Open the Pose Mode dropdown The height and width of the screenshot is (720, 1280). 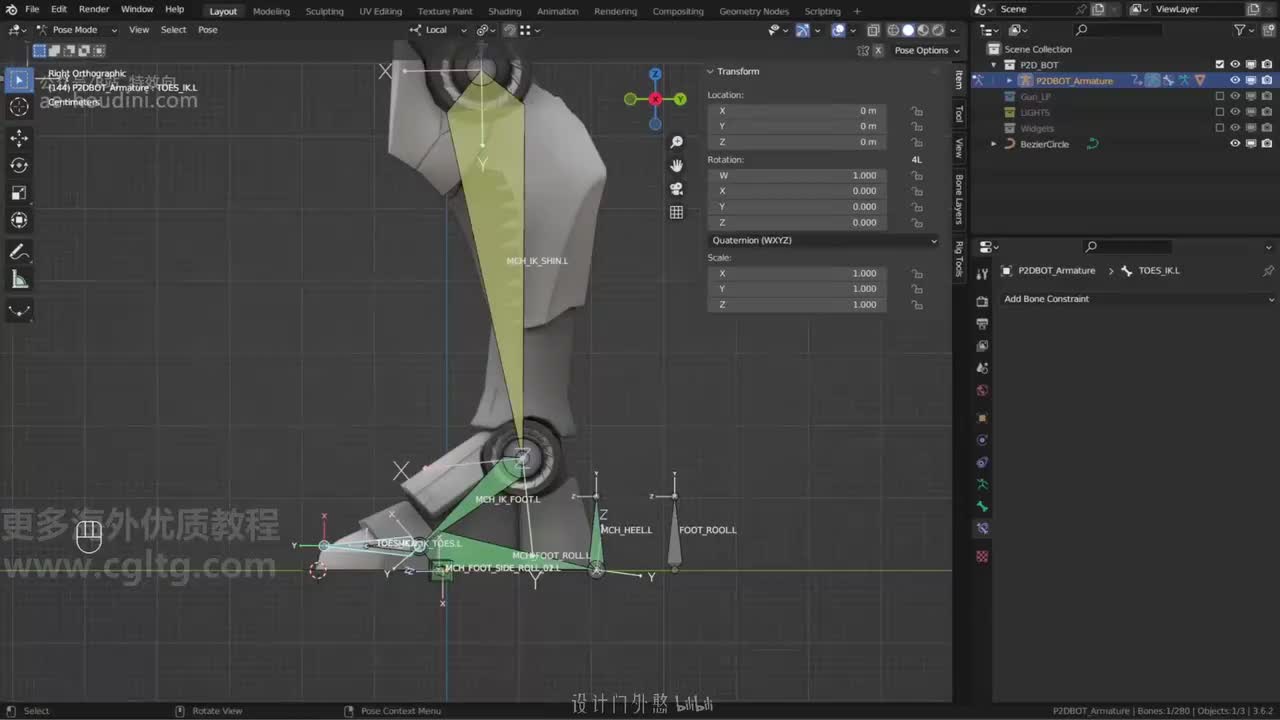(76, 30)
